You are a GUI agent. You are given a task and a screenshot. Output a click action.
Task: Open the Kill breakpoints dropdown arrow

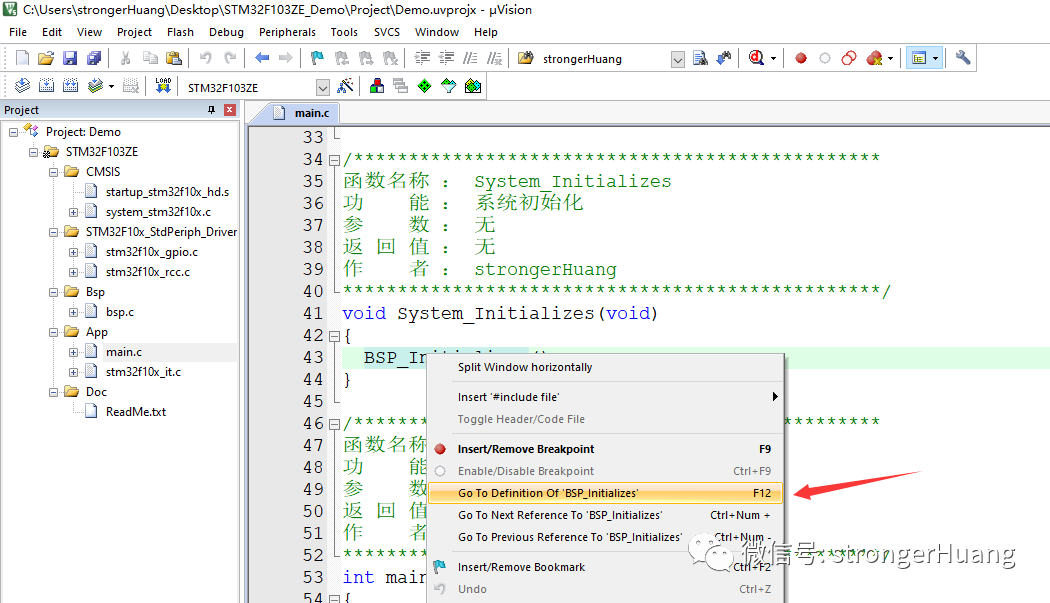click(890, 59)
